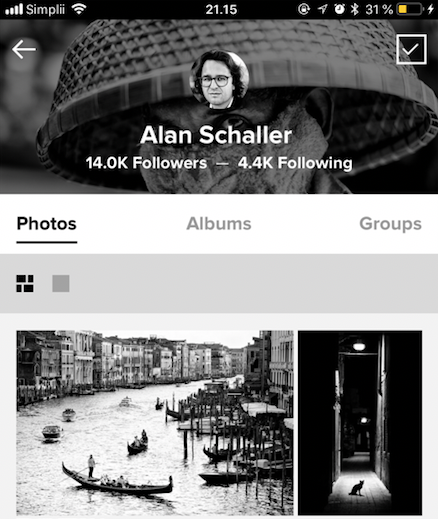
Task: Switch to single photo view icon
Action: pyautogui.click(x=61, y=283)
